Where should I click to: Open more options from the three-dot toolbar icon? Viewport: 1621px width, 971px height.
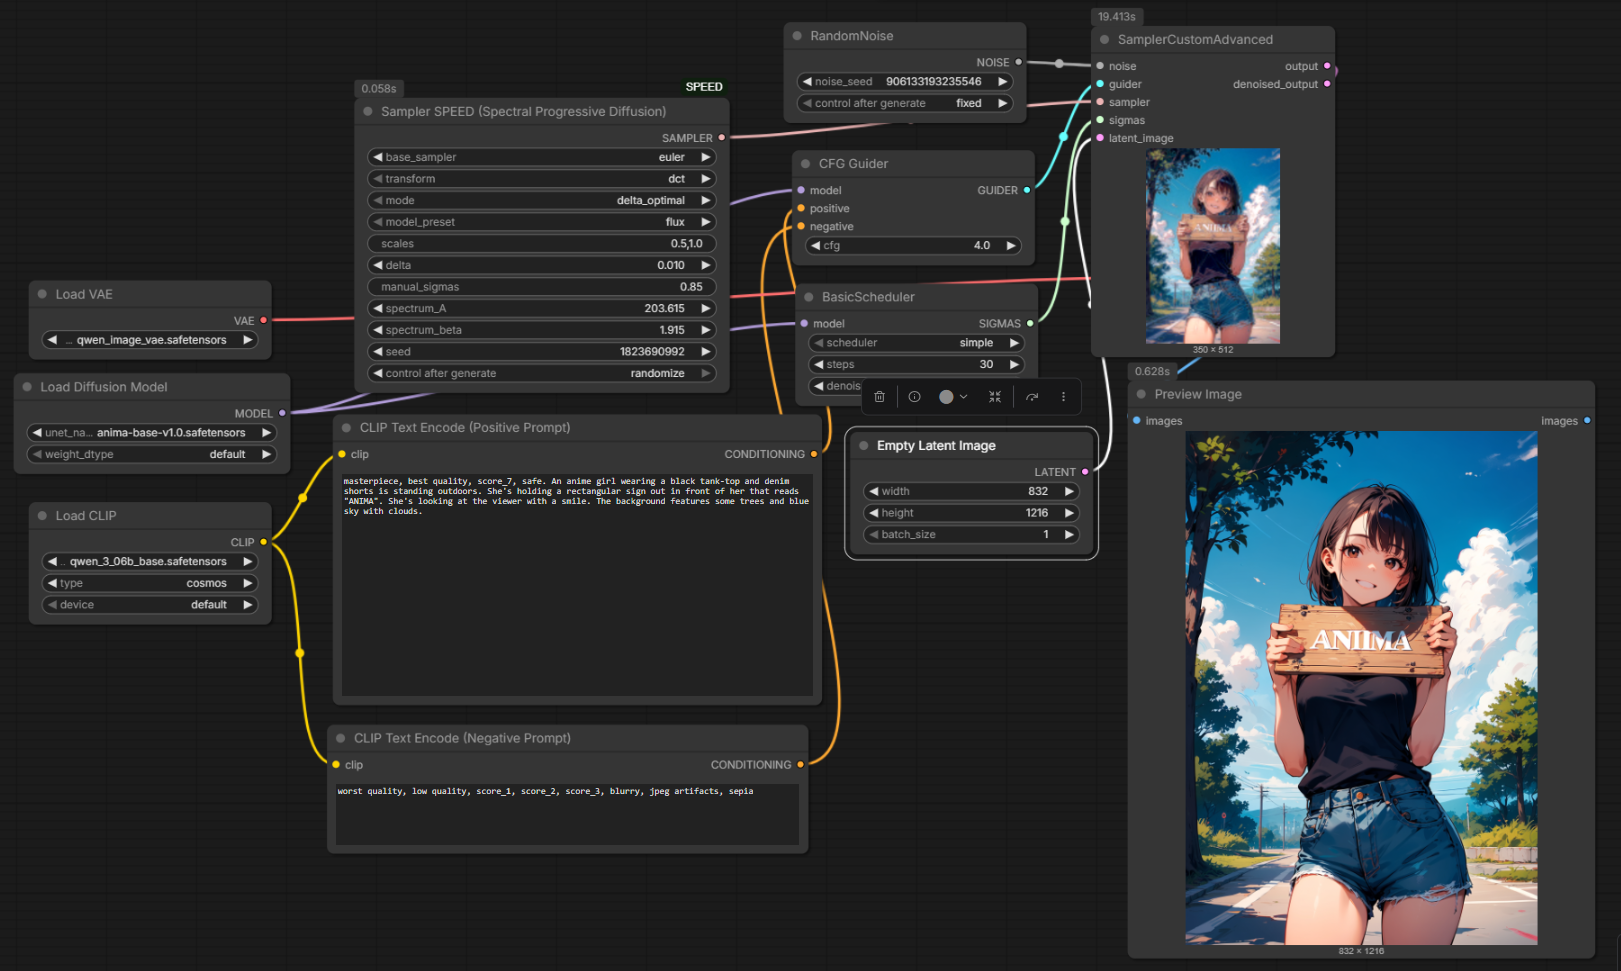pos(1063,397)
